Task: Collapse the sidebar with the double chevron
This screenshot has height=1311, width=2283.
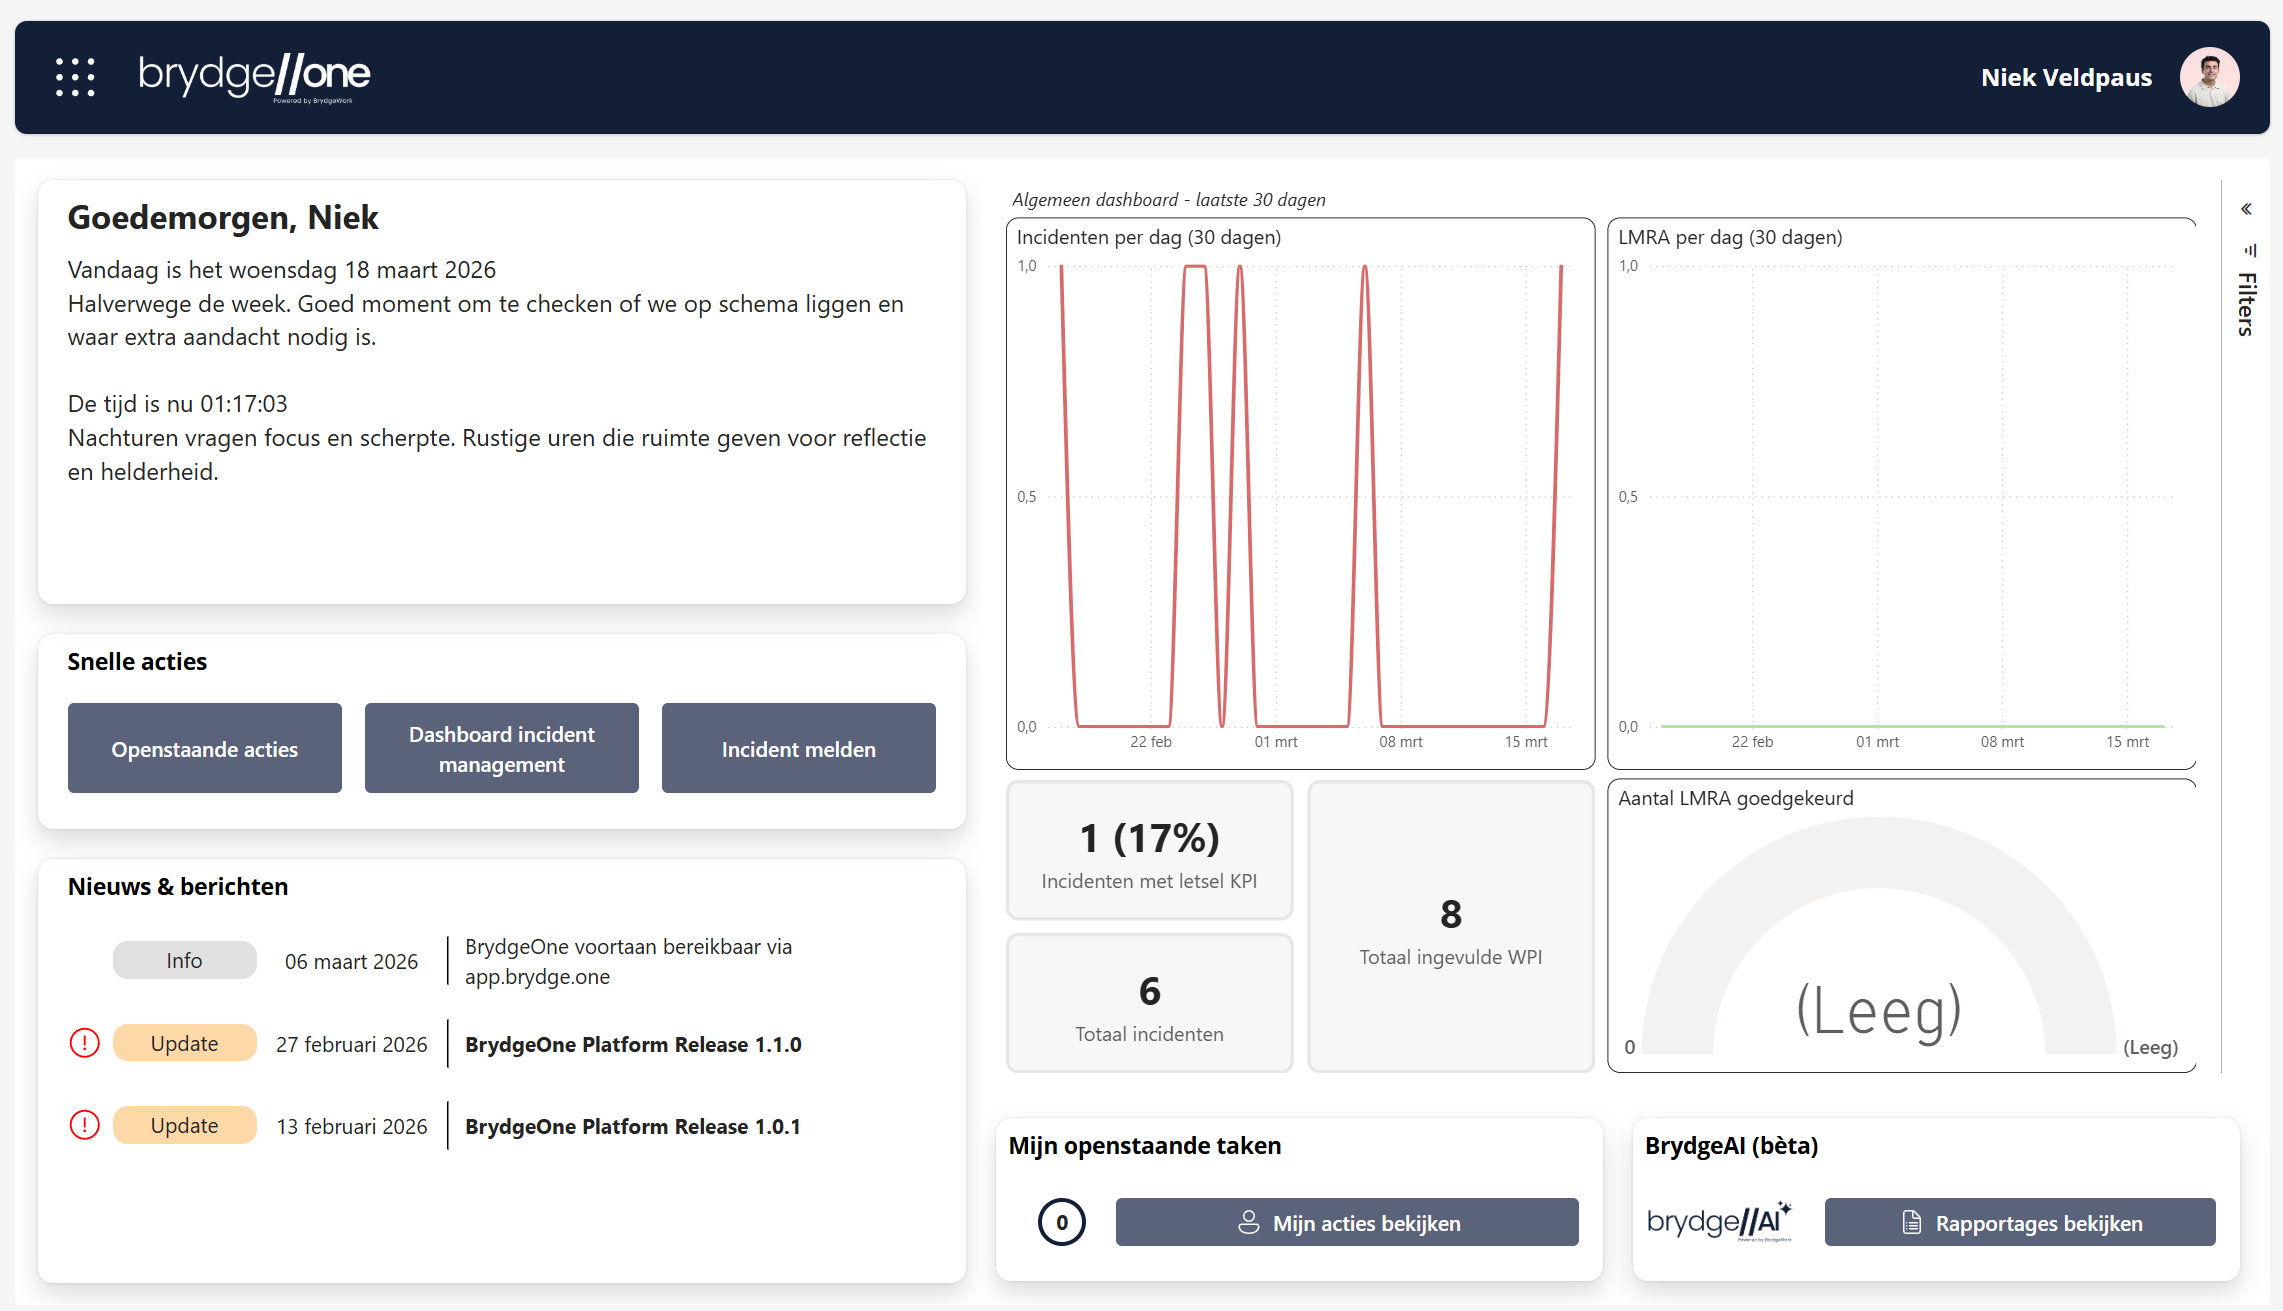Action: 2246,208
